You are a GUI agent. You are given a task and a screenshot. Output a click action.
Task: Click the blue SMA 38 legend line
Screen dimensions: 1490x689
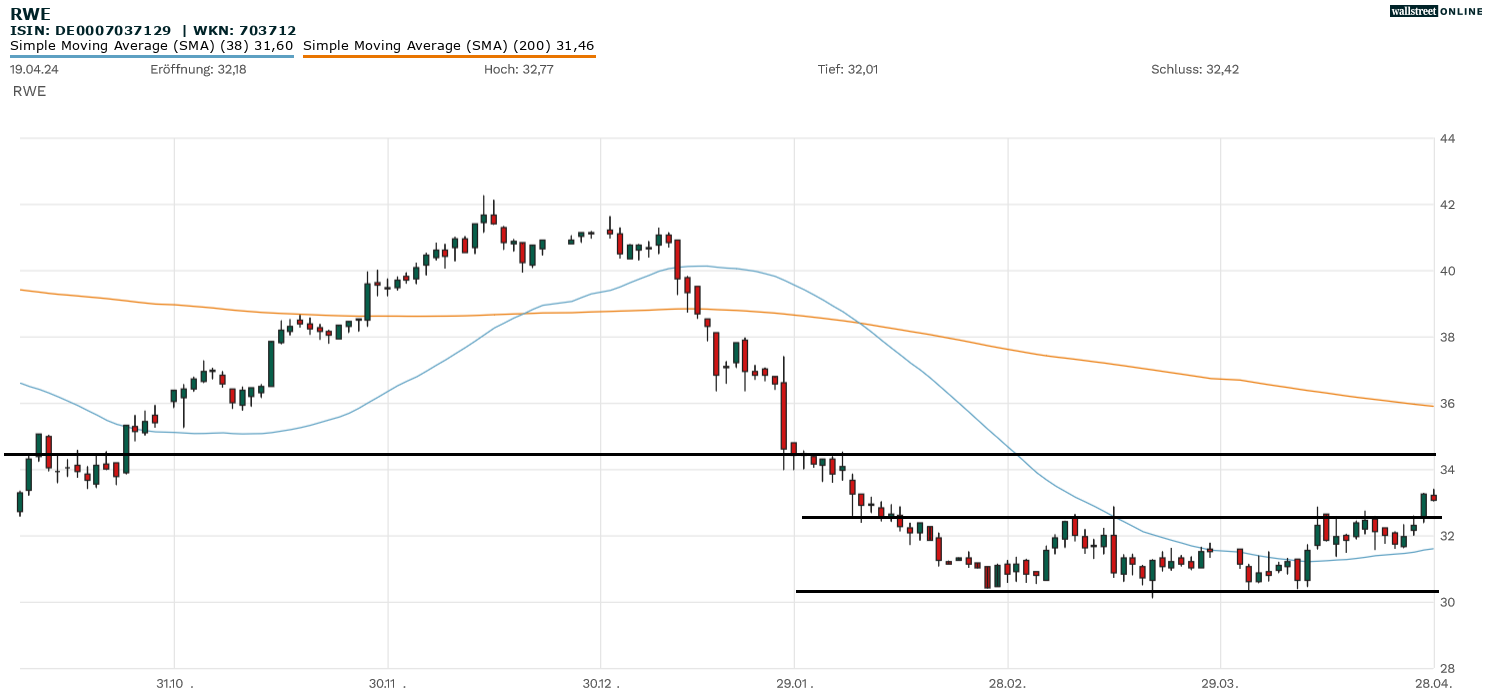click(151, 57)
